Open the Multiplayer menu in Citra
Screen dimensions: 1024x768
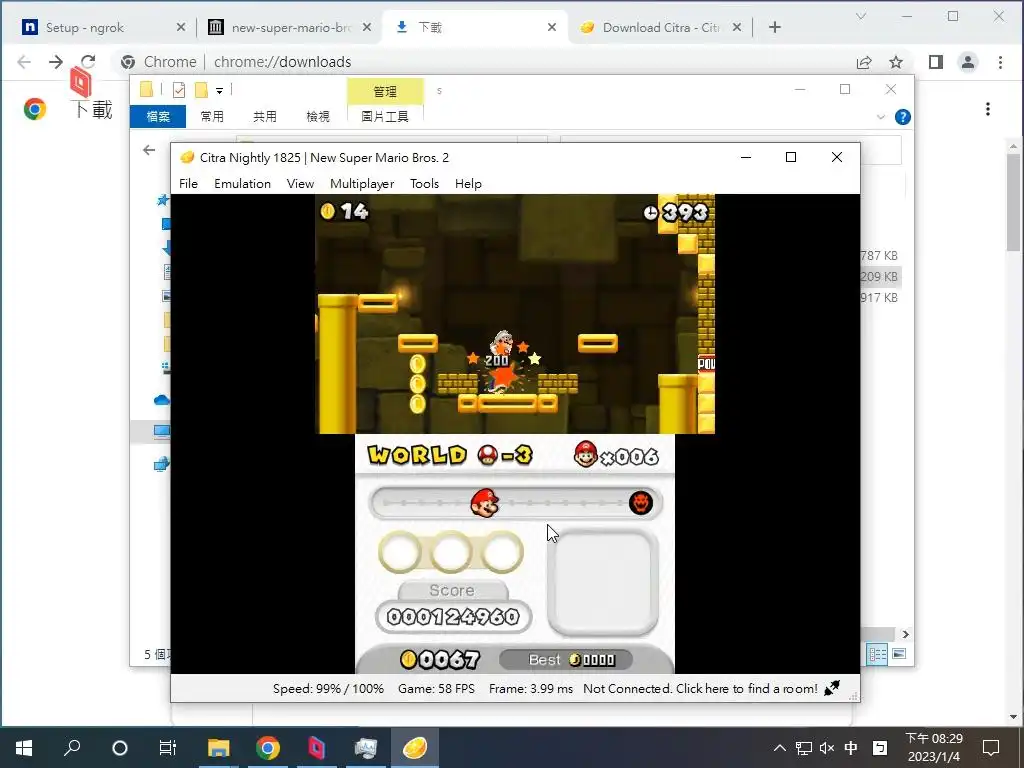[362, 184]
